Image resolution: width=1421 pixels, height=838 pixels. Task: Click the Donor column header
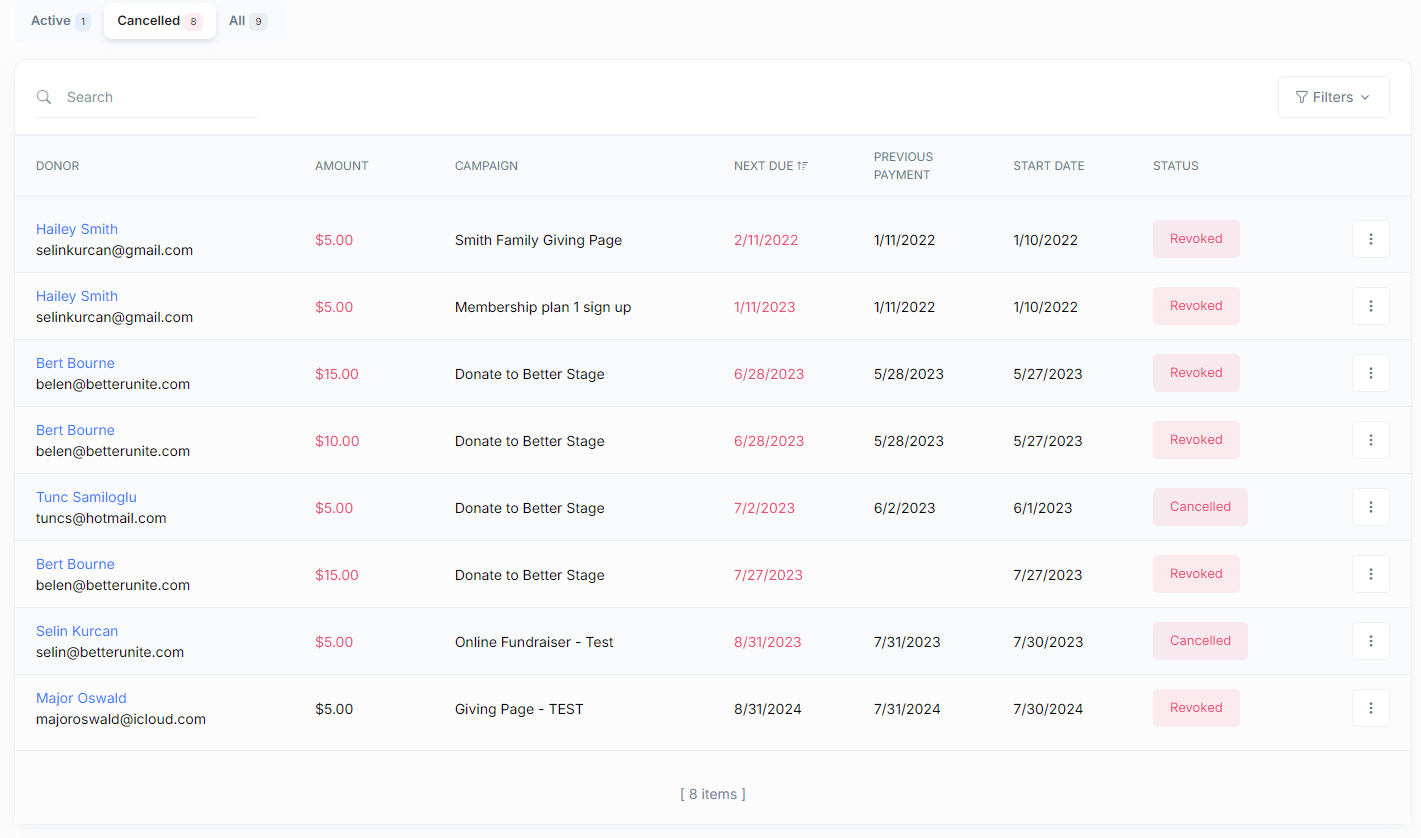coord(58,166)
